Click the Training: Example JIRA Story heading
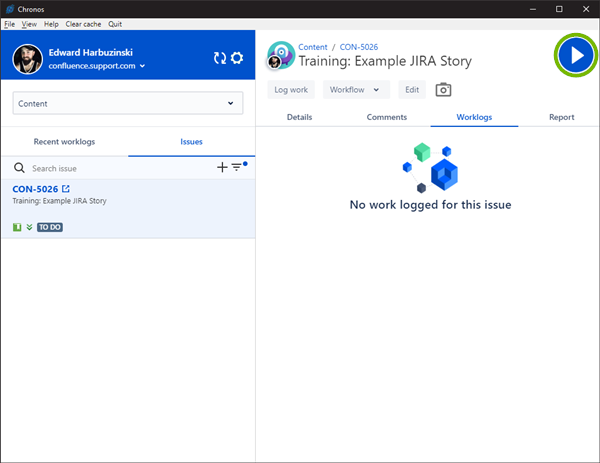 click(x=385, y=61)
